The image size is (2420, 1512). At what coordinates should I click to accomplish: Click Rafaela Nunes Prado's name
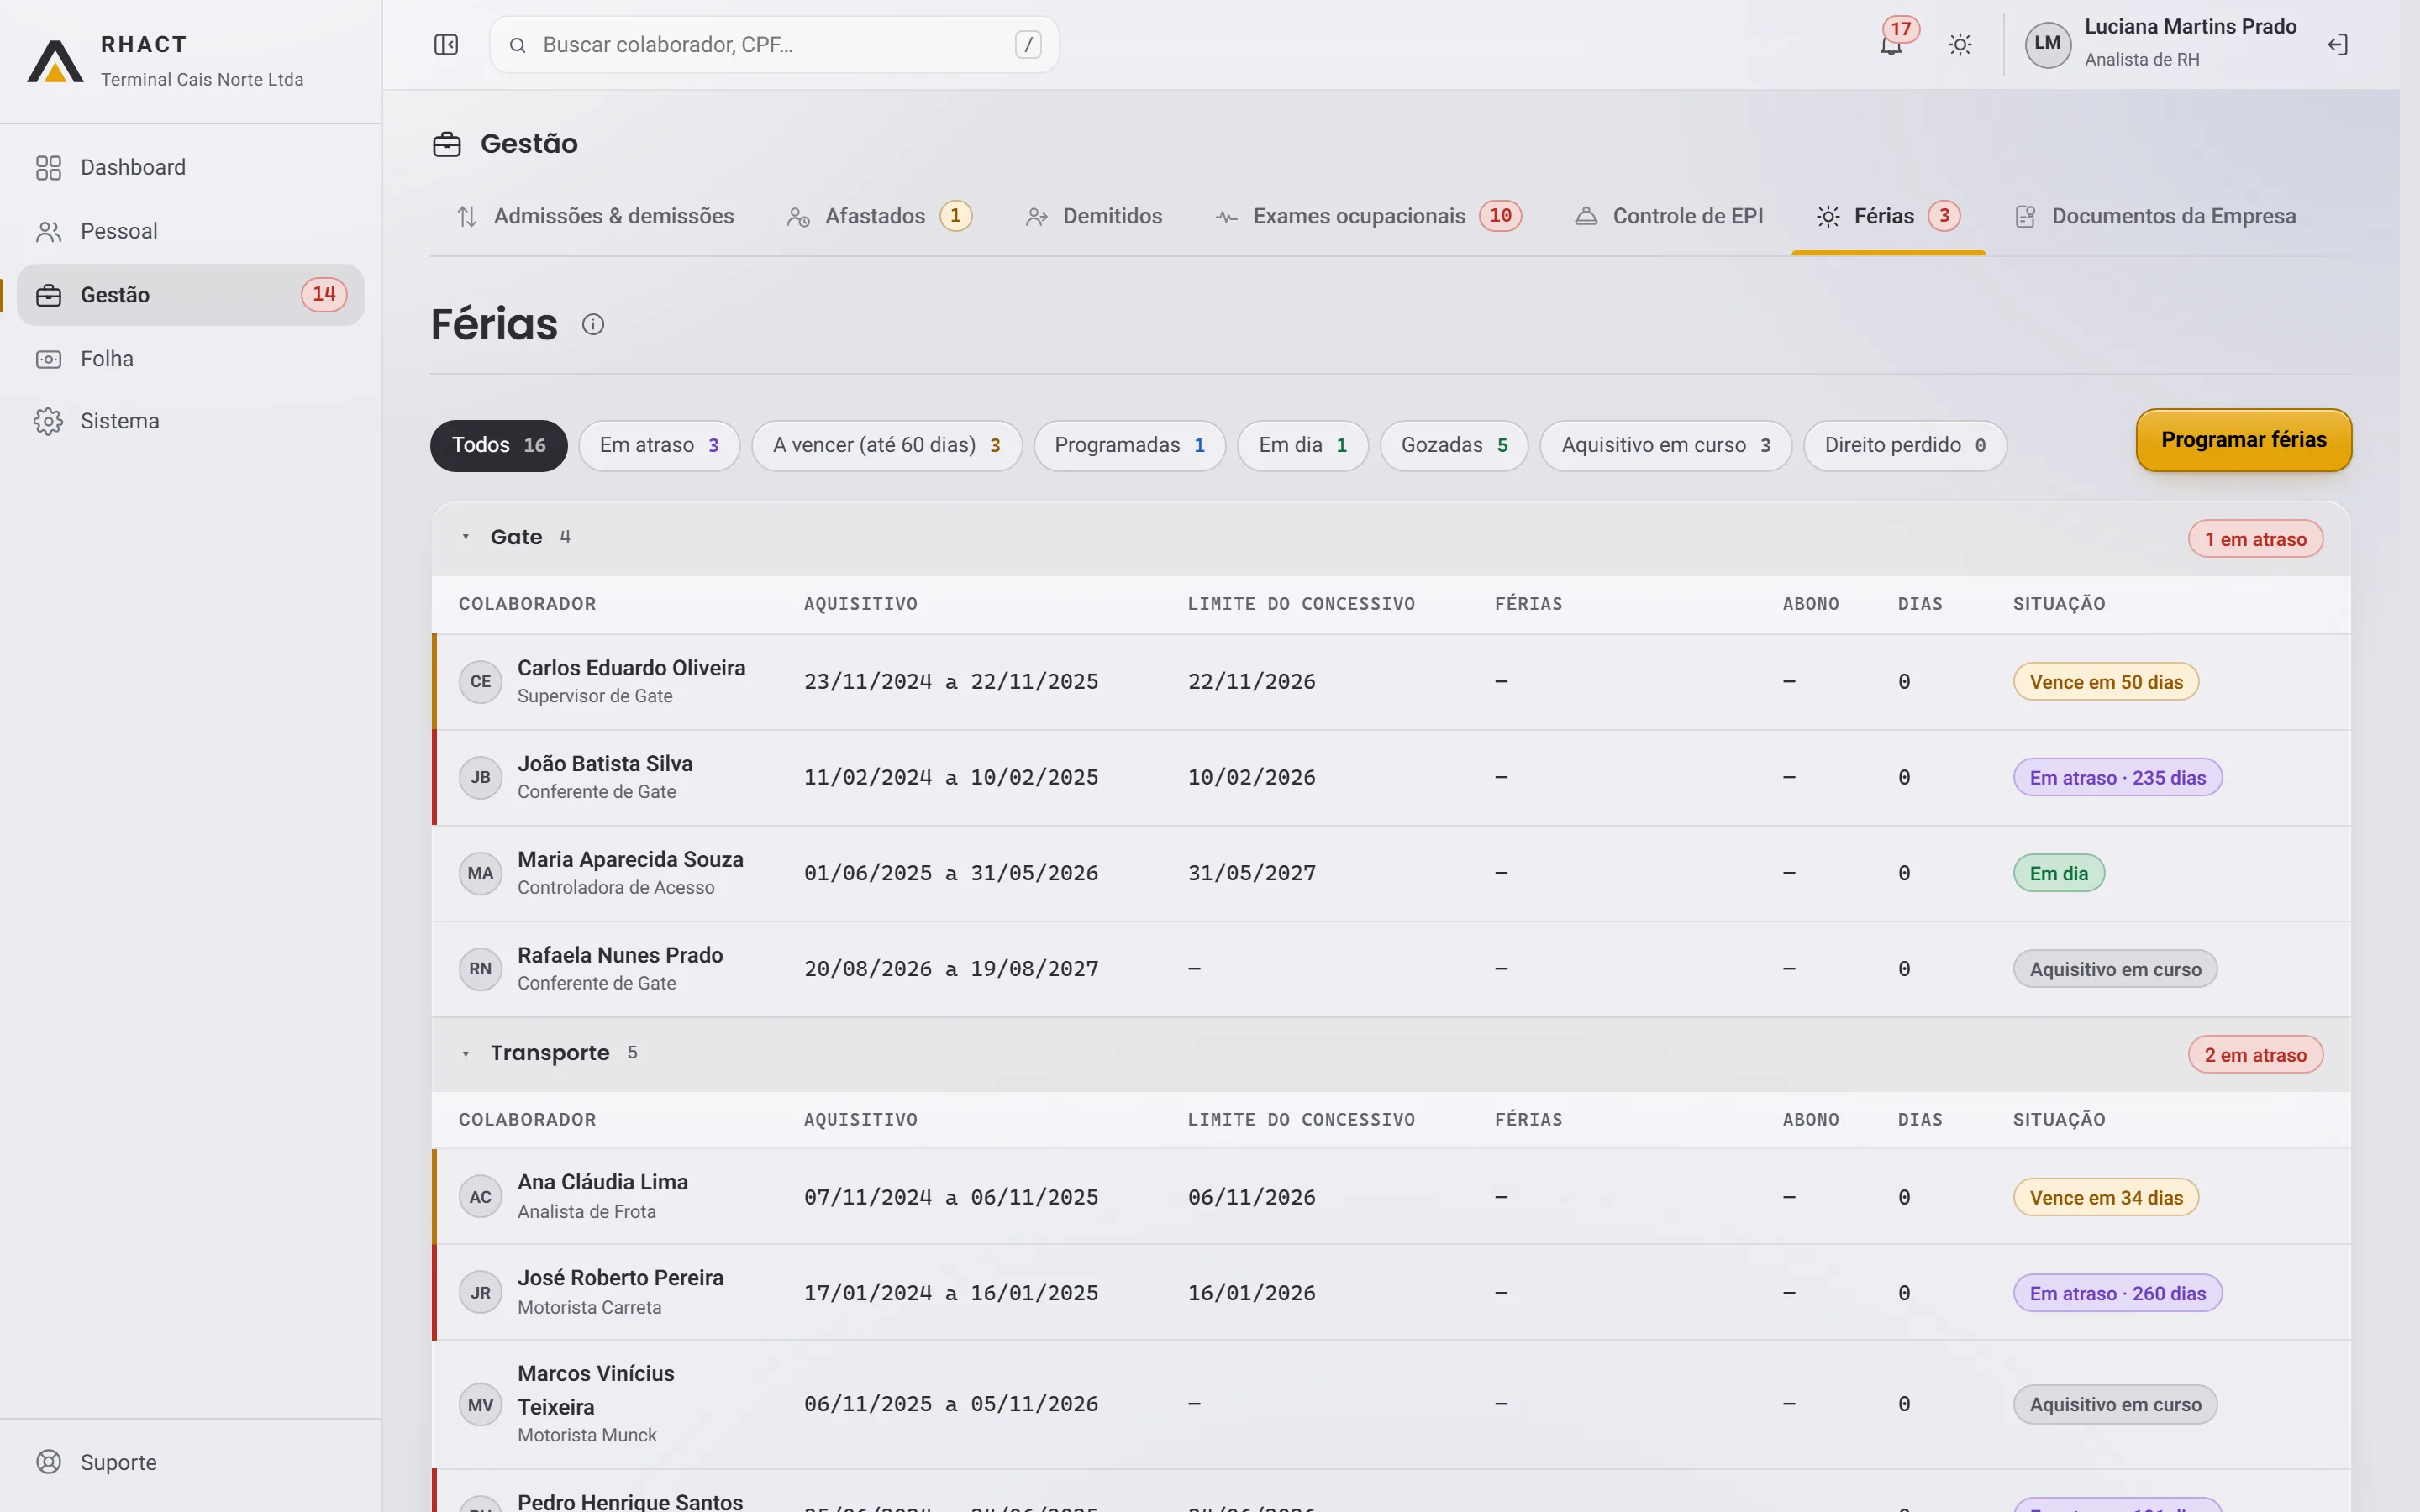pyautogui.click(x=620, y=955)
